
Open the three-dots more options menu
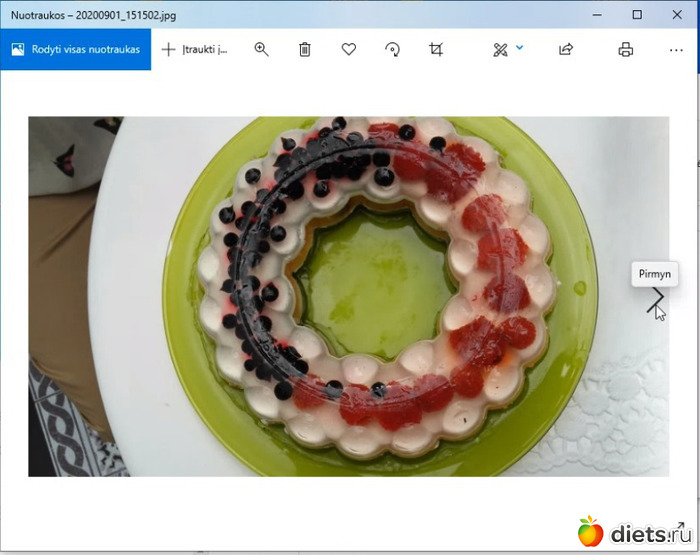[676, 49]
